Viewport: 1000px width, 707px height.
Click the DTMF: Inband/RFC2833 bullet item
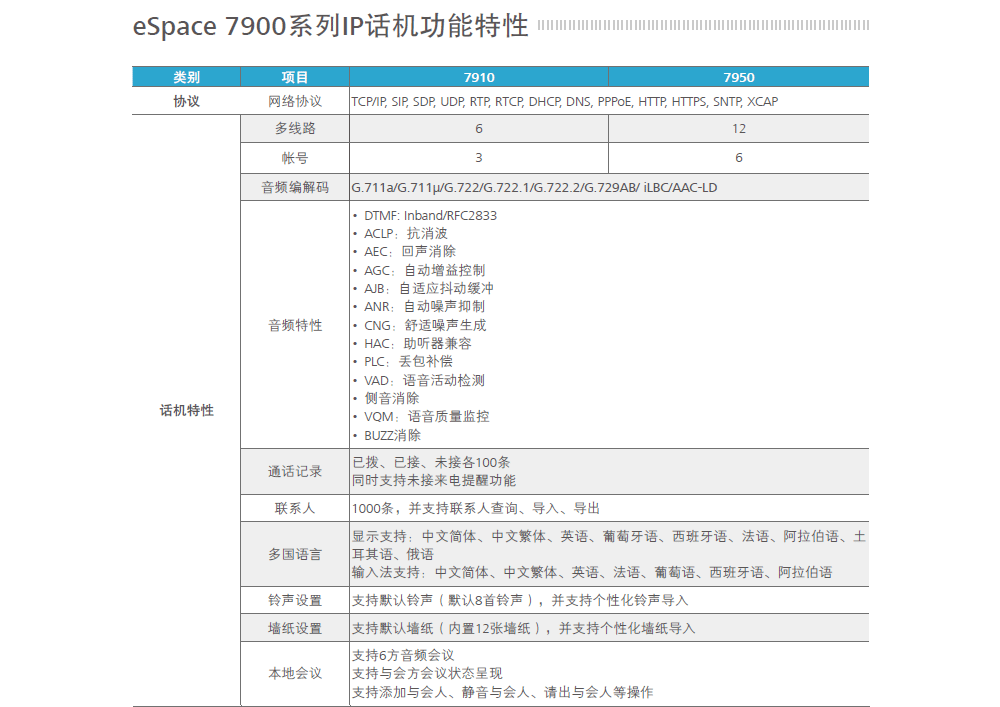tap(430, 215)
